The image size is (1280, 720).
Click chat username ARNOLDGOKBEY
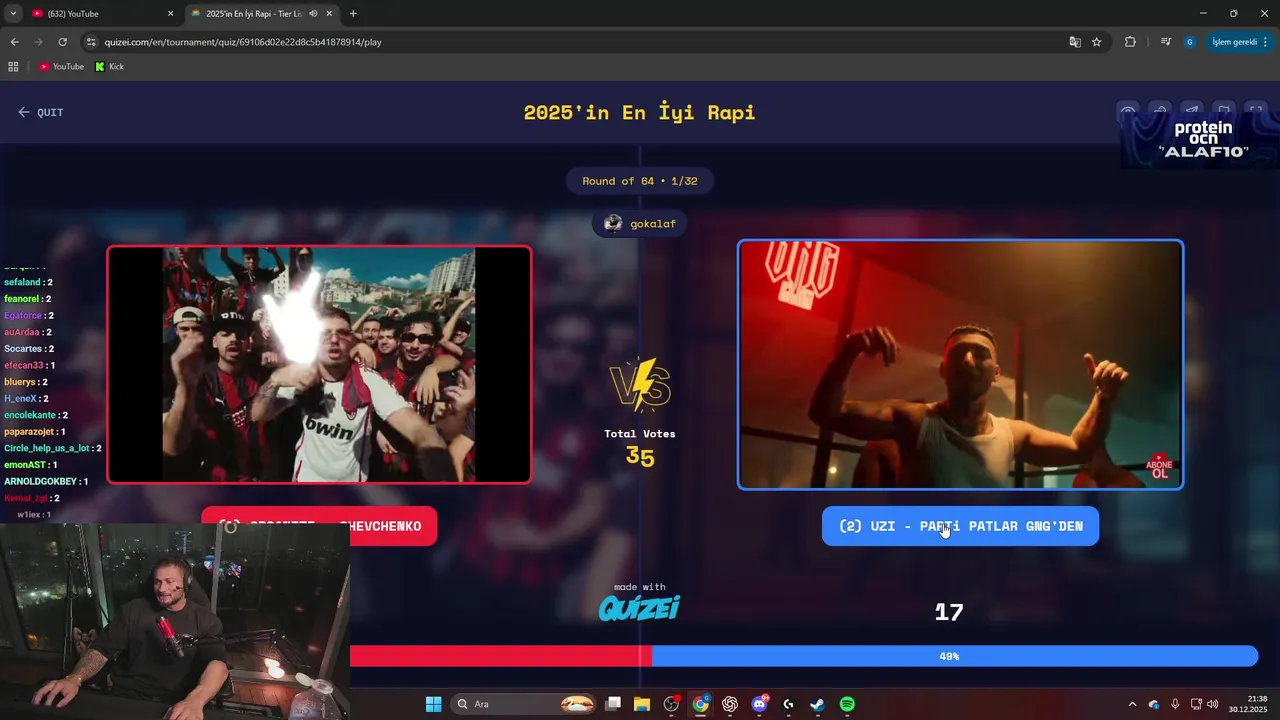41,481
